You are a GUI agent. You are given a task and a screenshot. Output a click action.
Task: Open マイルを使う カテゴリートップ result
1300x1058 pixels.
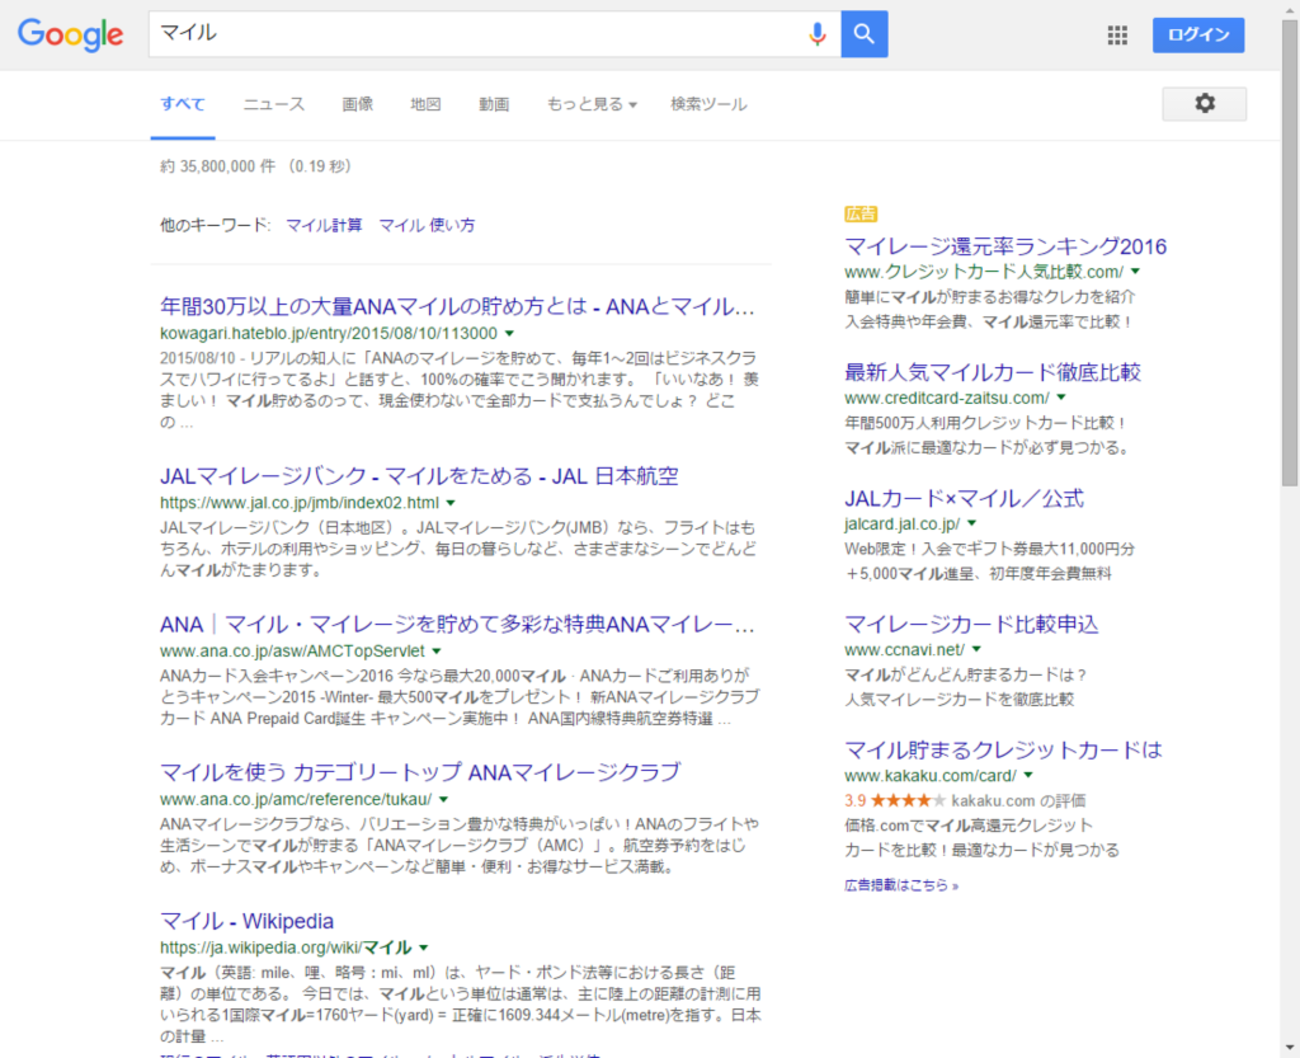click(420, 772)
